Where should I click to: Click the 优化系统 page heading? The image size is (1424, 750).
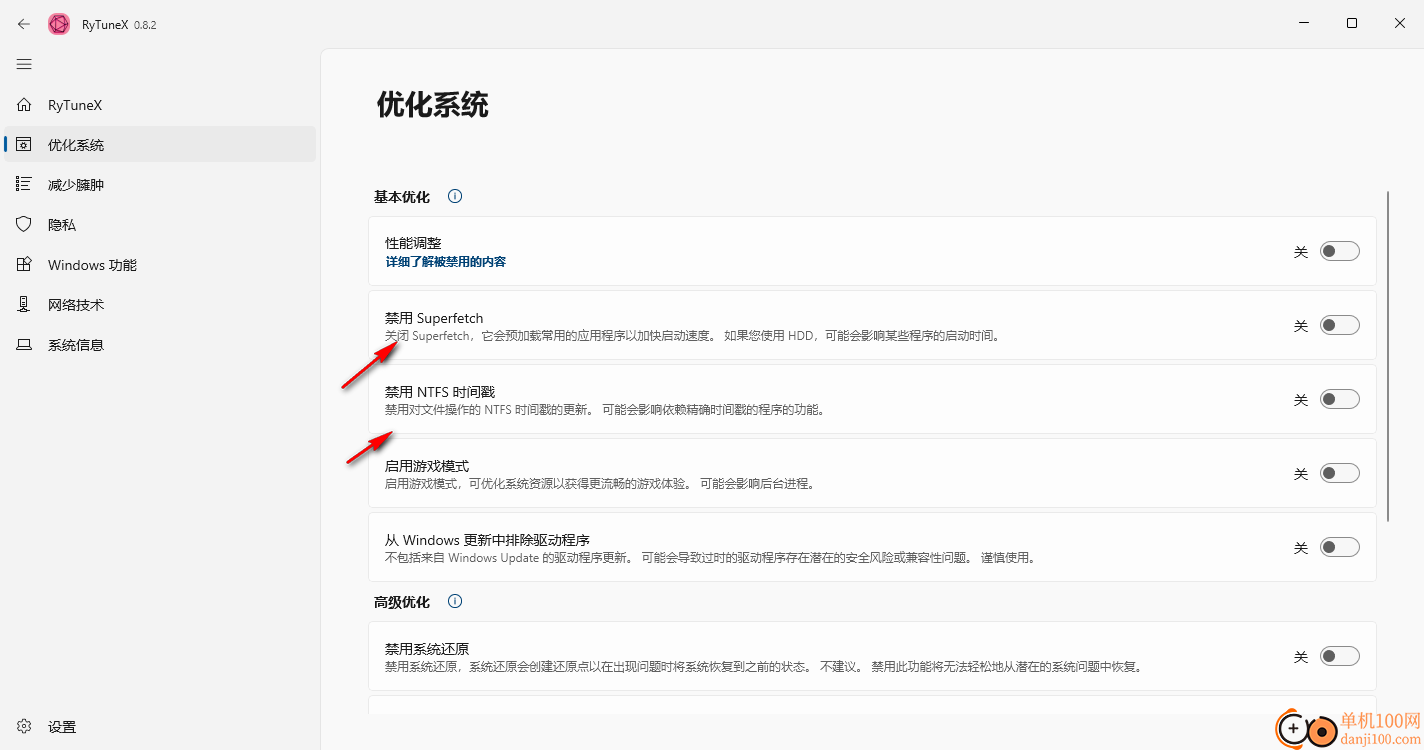(x=433, y=105)
